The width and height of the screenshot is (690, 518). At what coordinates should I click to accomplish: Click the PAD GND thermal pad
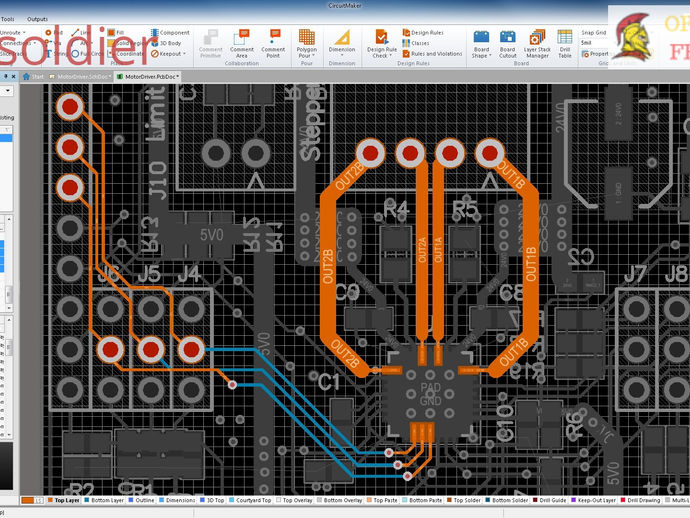pyautogui.click(x=430, y=394)
